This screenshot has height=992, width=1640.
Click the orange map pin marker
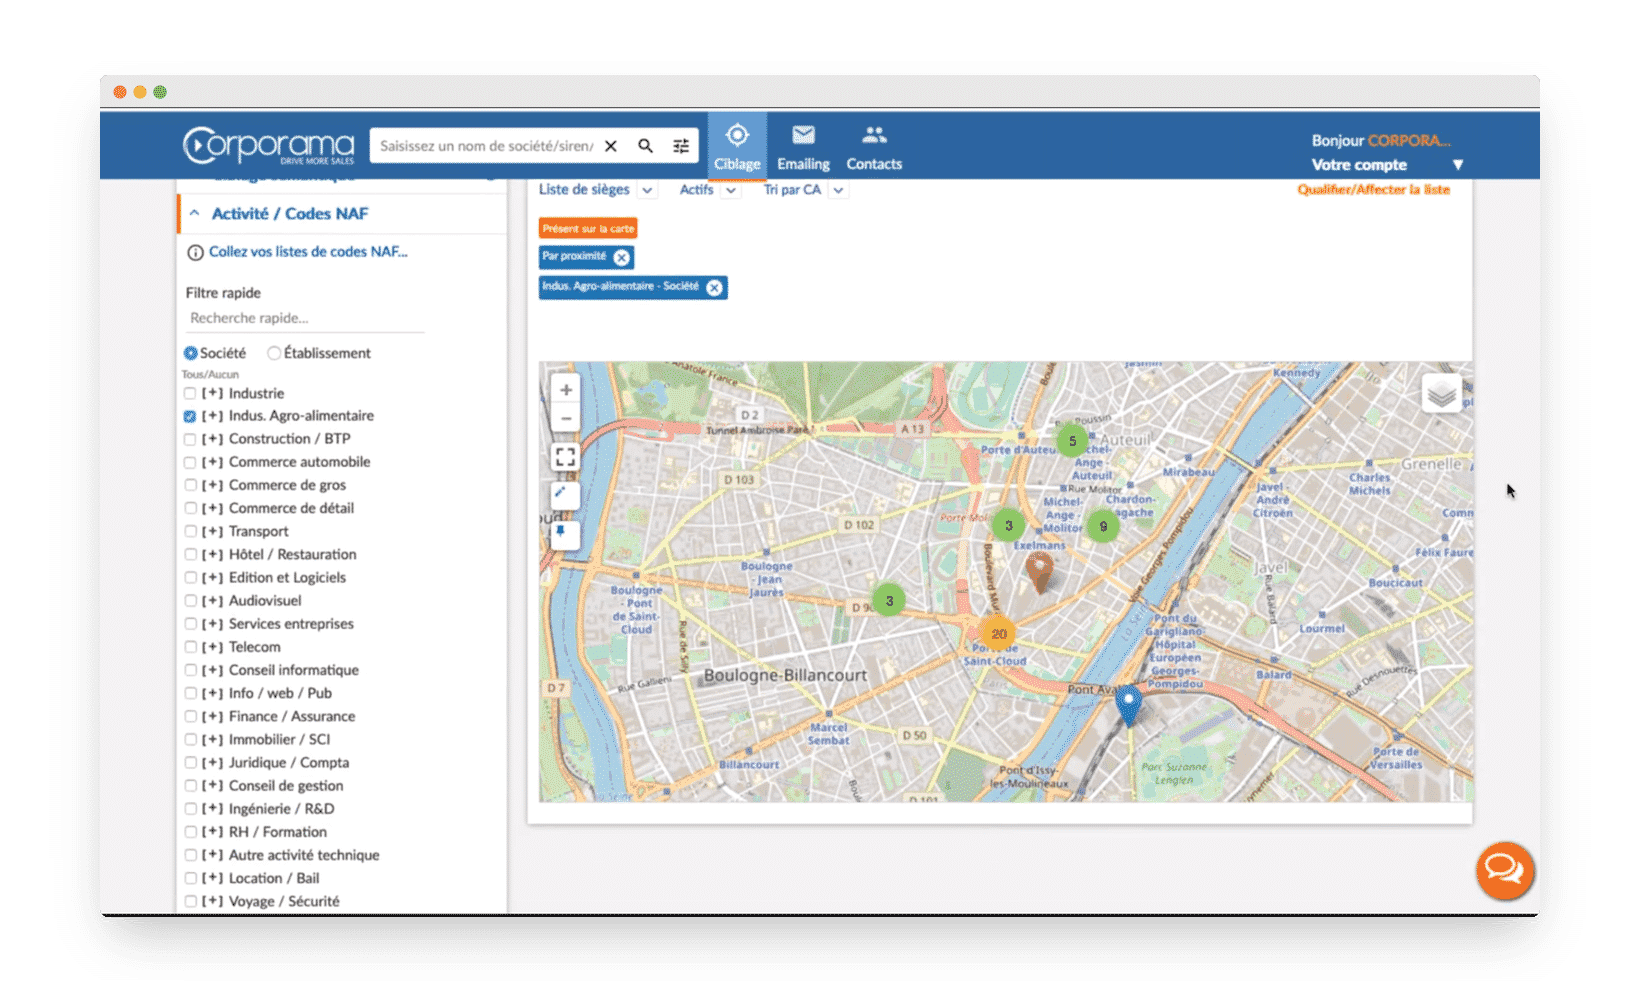click(x=1040, y=572)
